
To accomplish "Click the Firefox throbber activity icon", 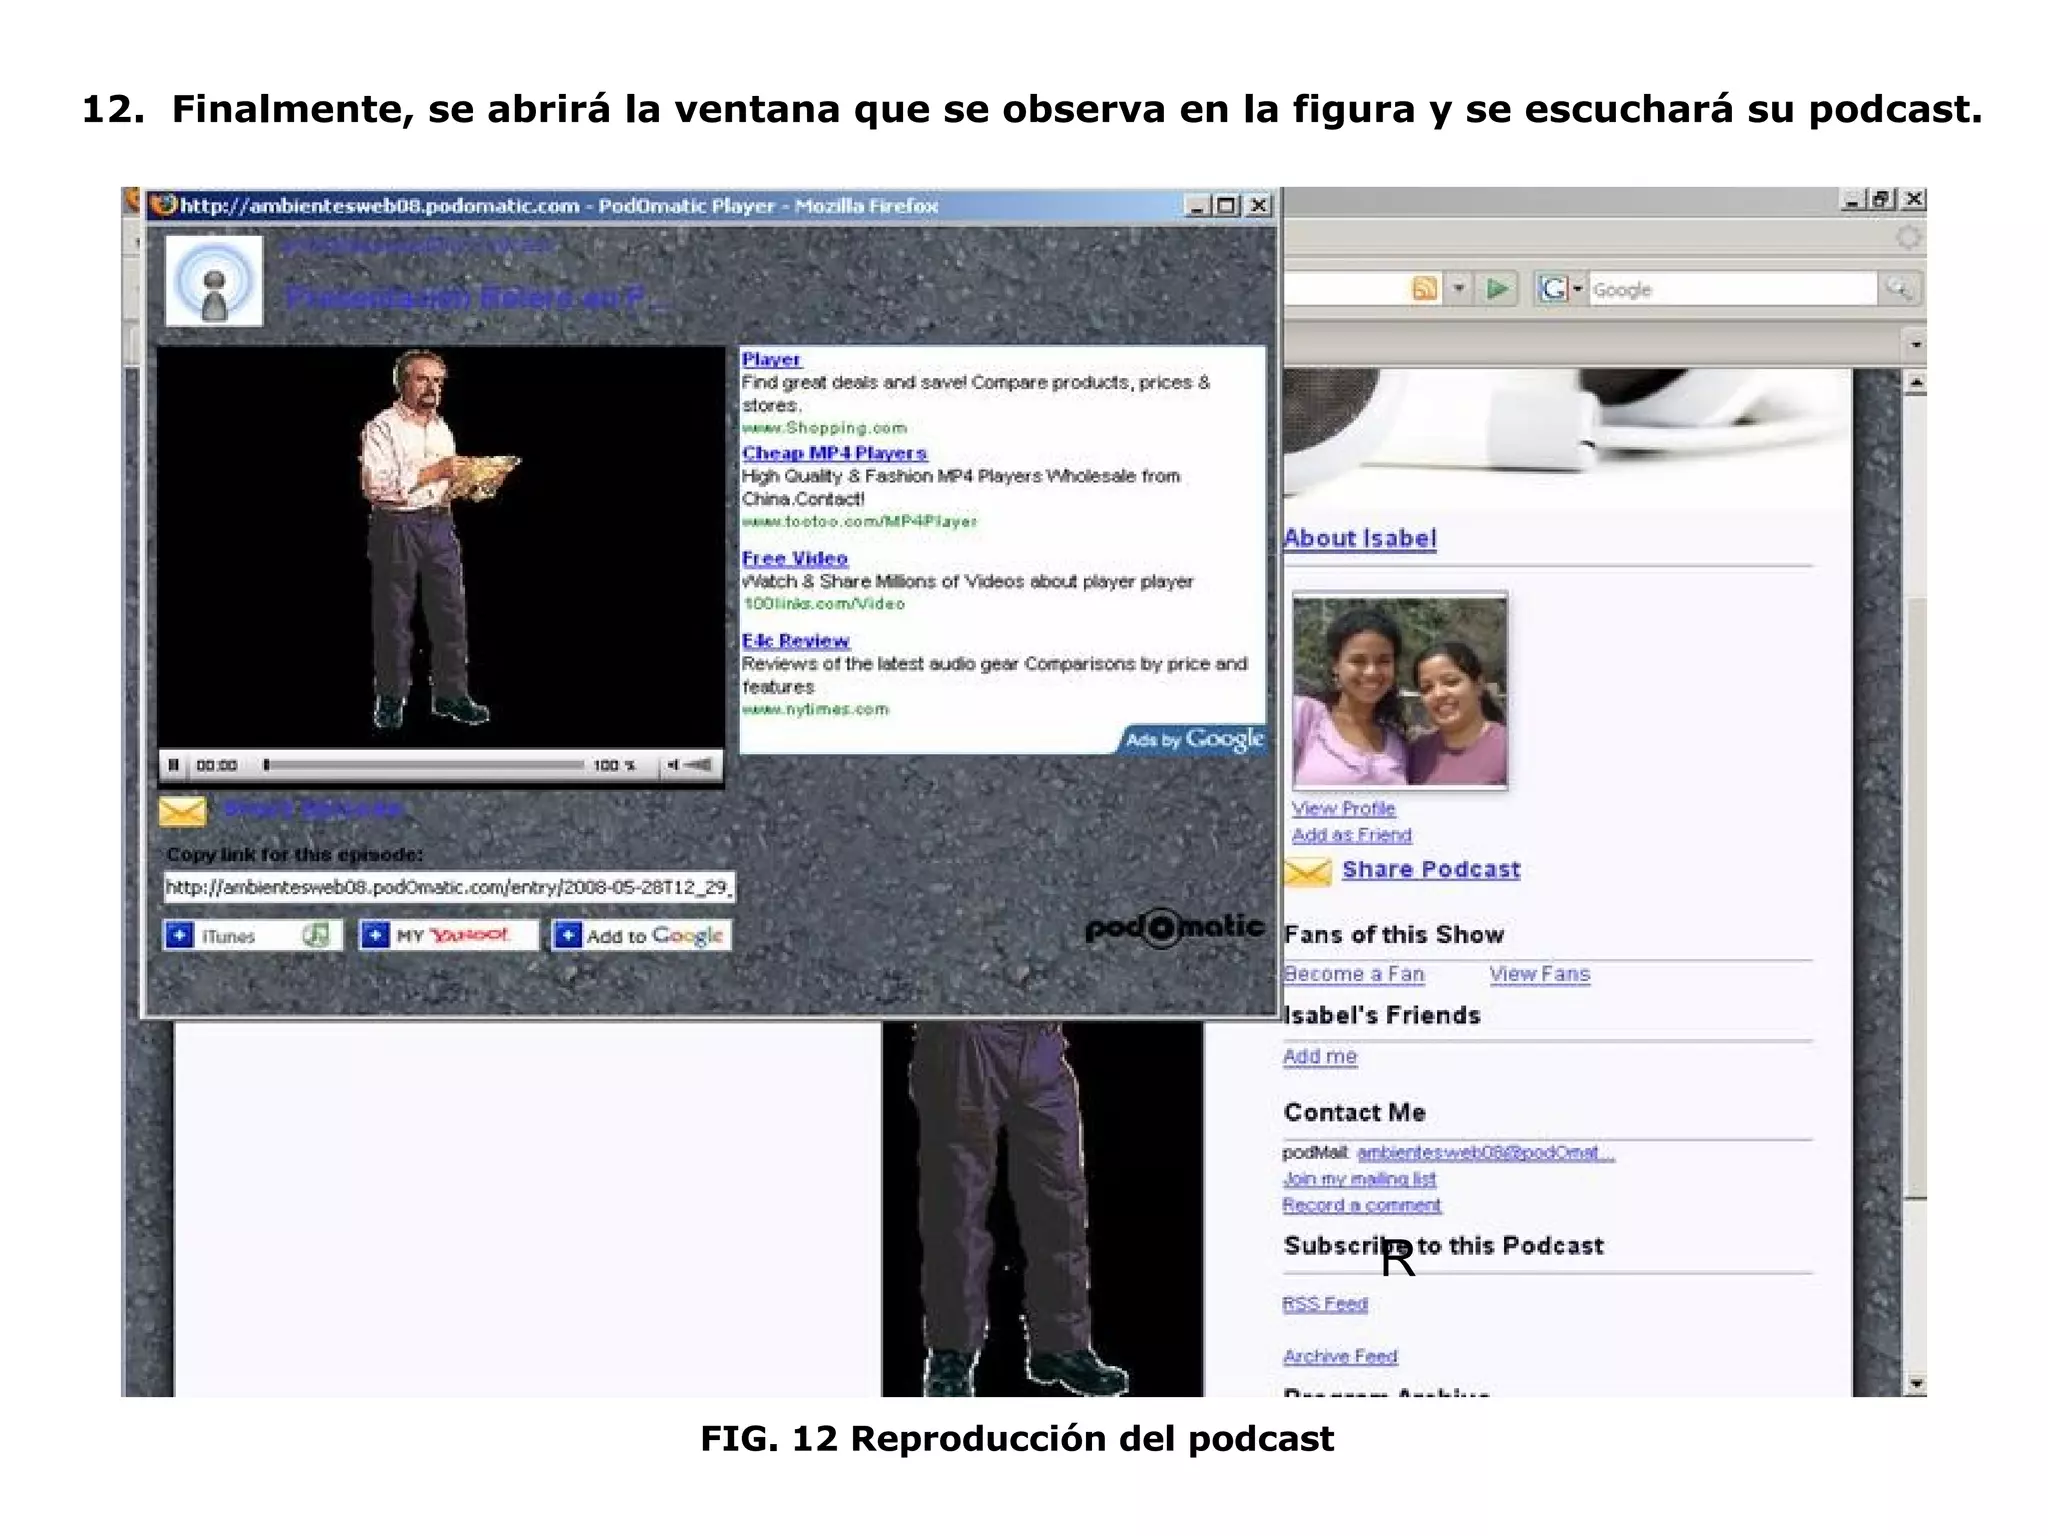I will 1909,238.
